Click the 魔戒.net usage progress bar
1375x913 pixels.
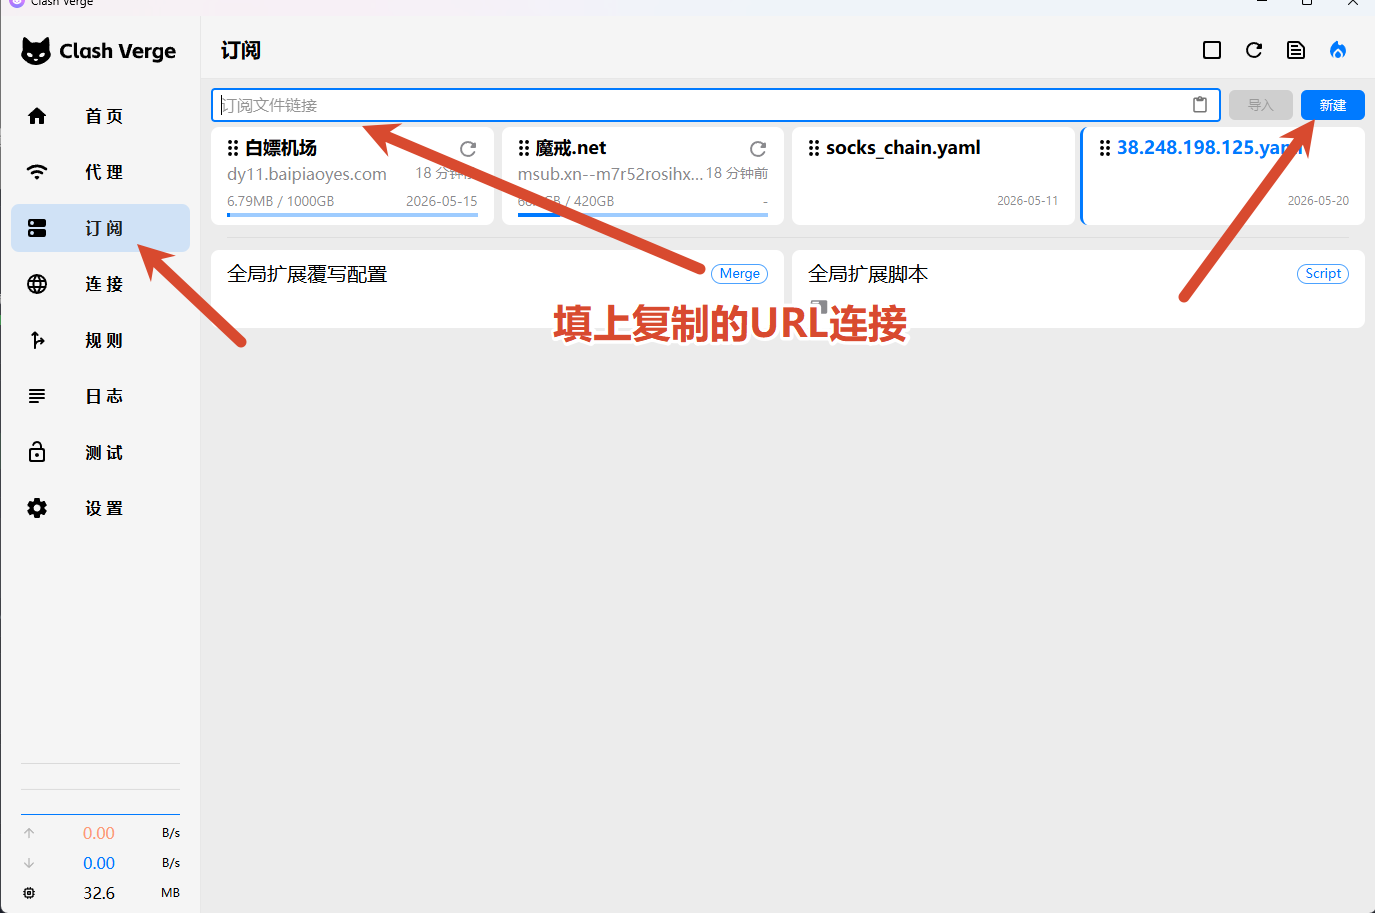(643, 215)
